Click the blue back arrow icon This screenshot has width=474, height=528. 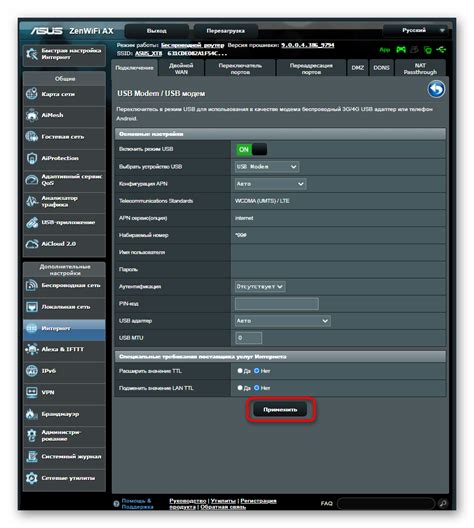point(436,90)
